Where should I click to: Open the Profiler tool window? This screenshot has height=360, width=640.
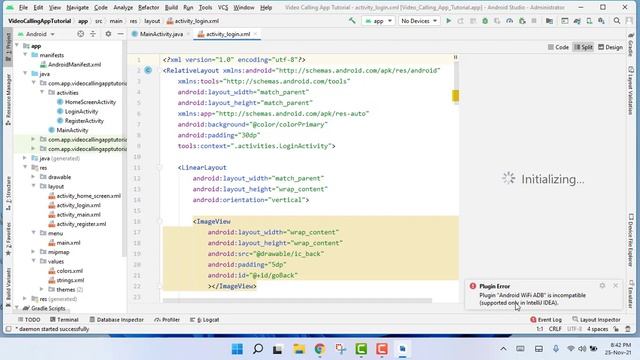167,320
